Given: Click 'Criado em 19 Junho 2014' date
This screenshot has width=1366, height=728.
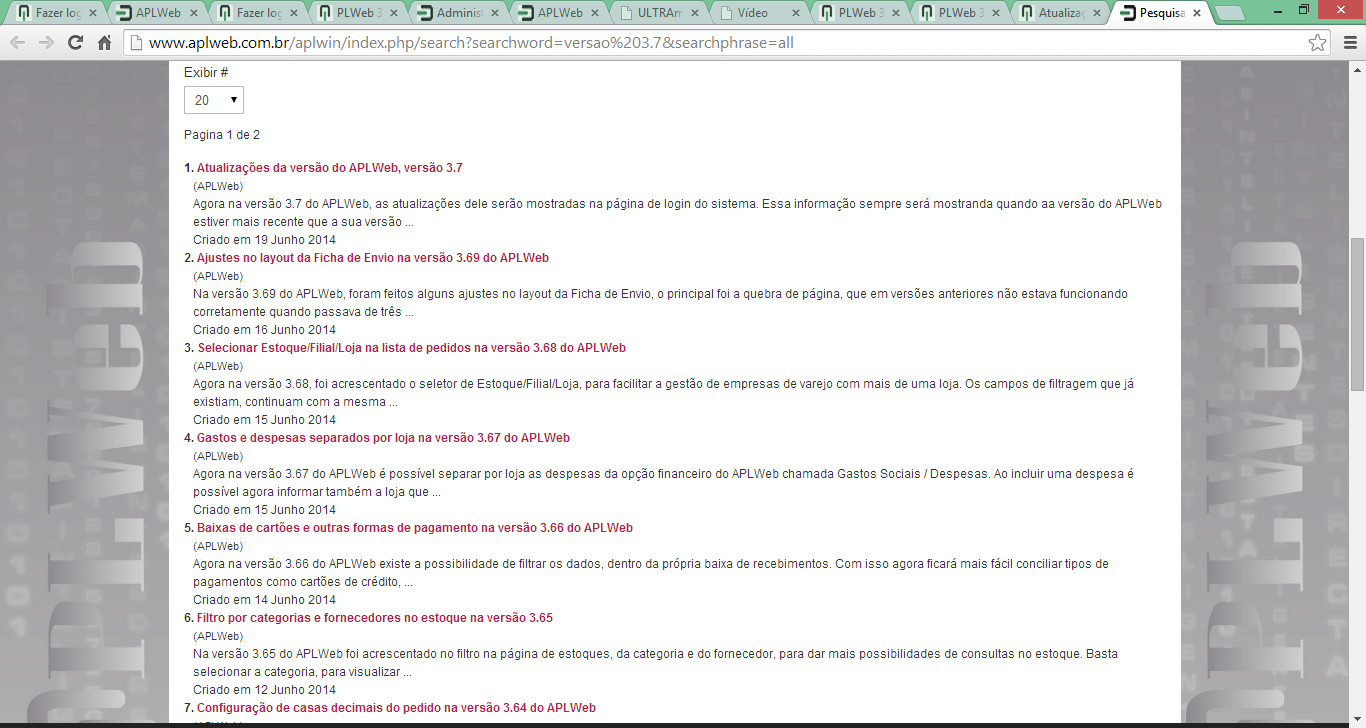Looking at the screenshot, I should [x=264, y=240].
